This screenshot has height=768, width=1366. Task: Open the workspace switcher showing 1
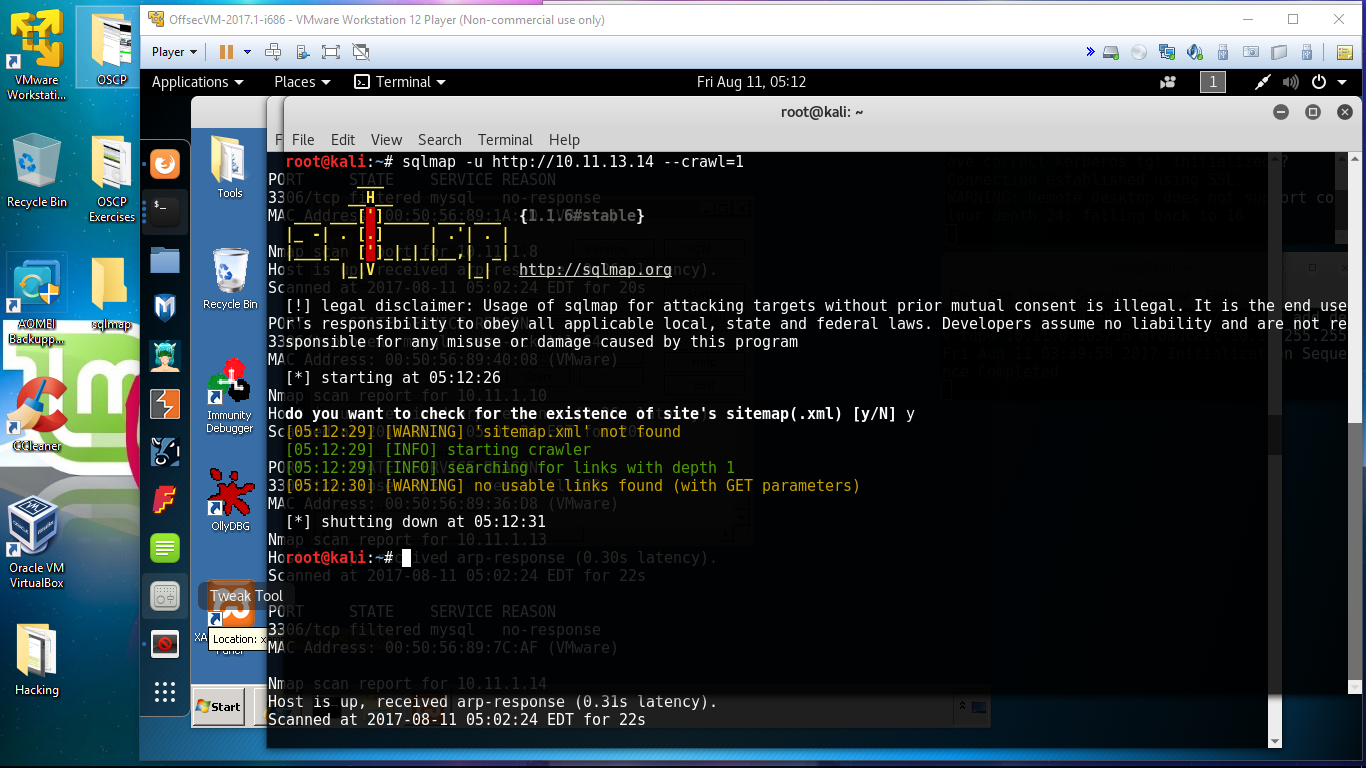(1212, 82)
